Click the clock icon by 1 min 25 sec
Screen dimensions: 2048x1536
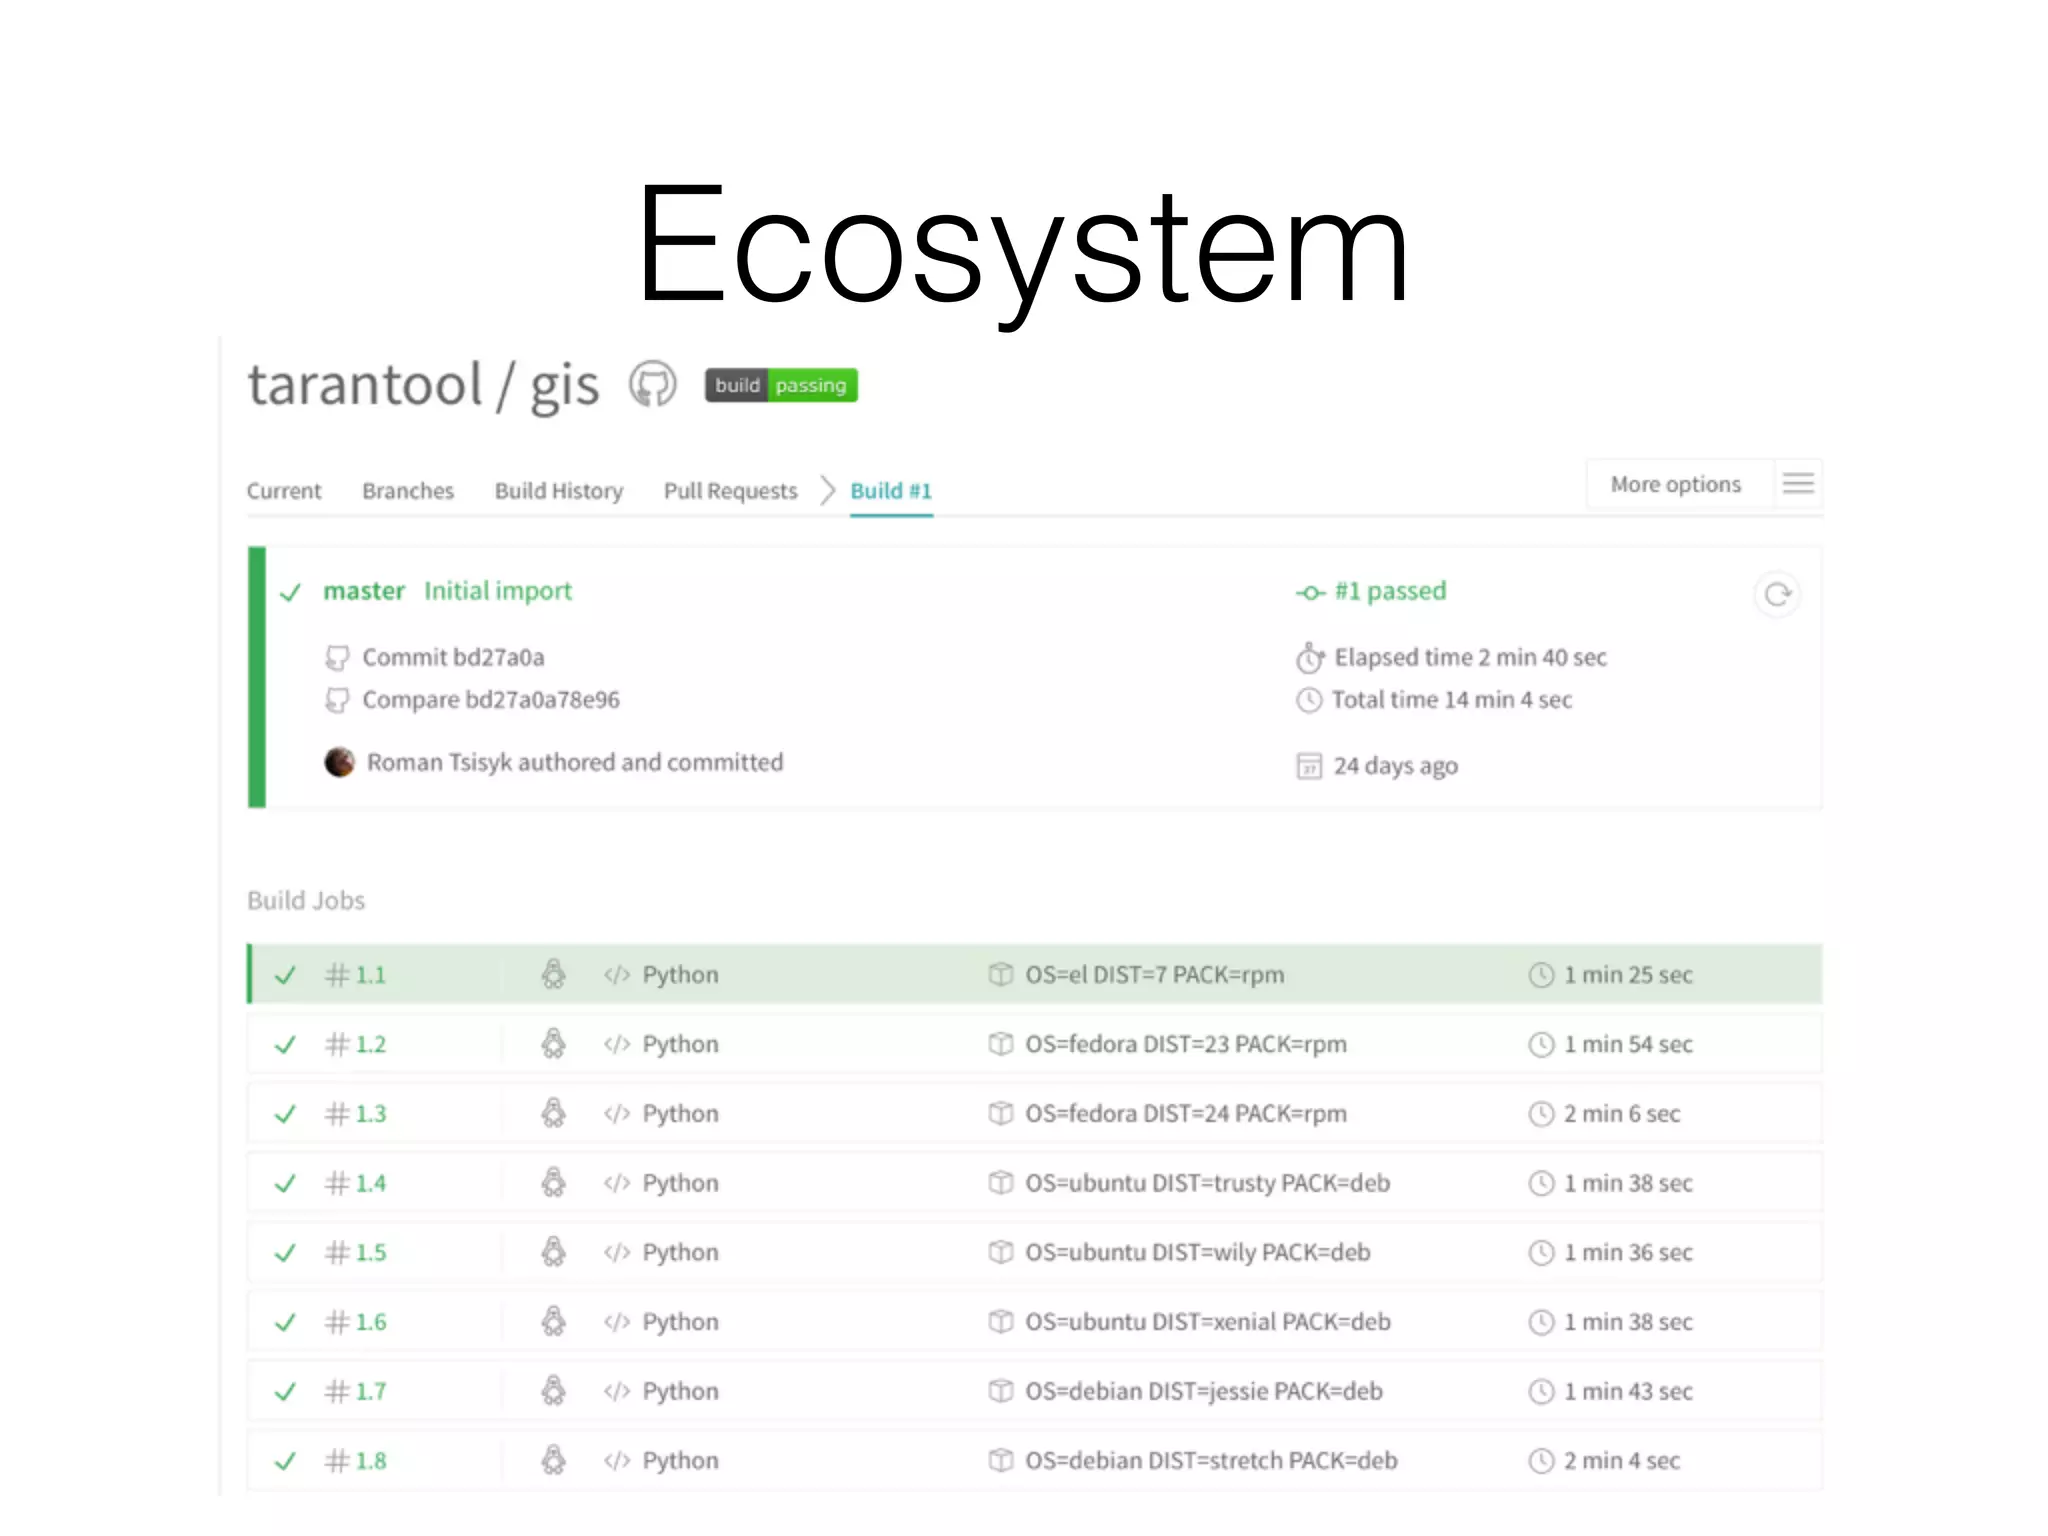[1541, 975]
